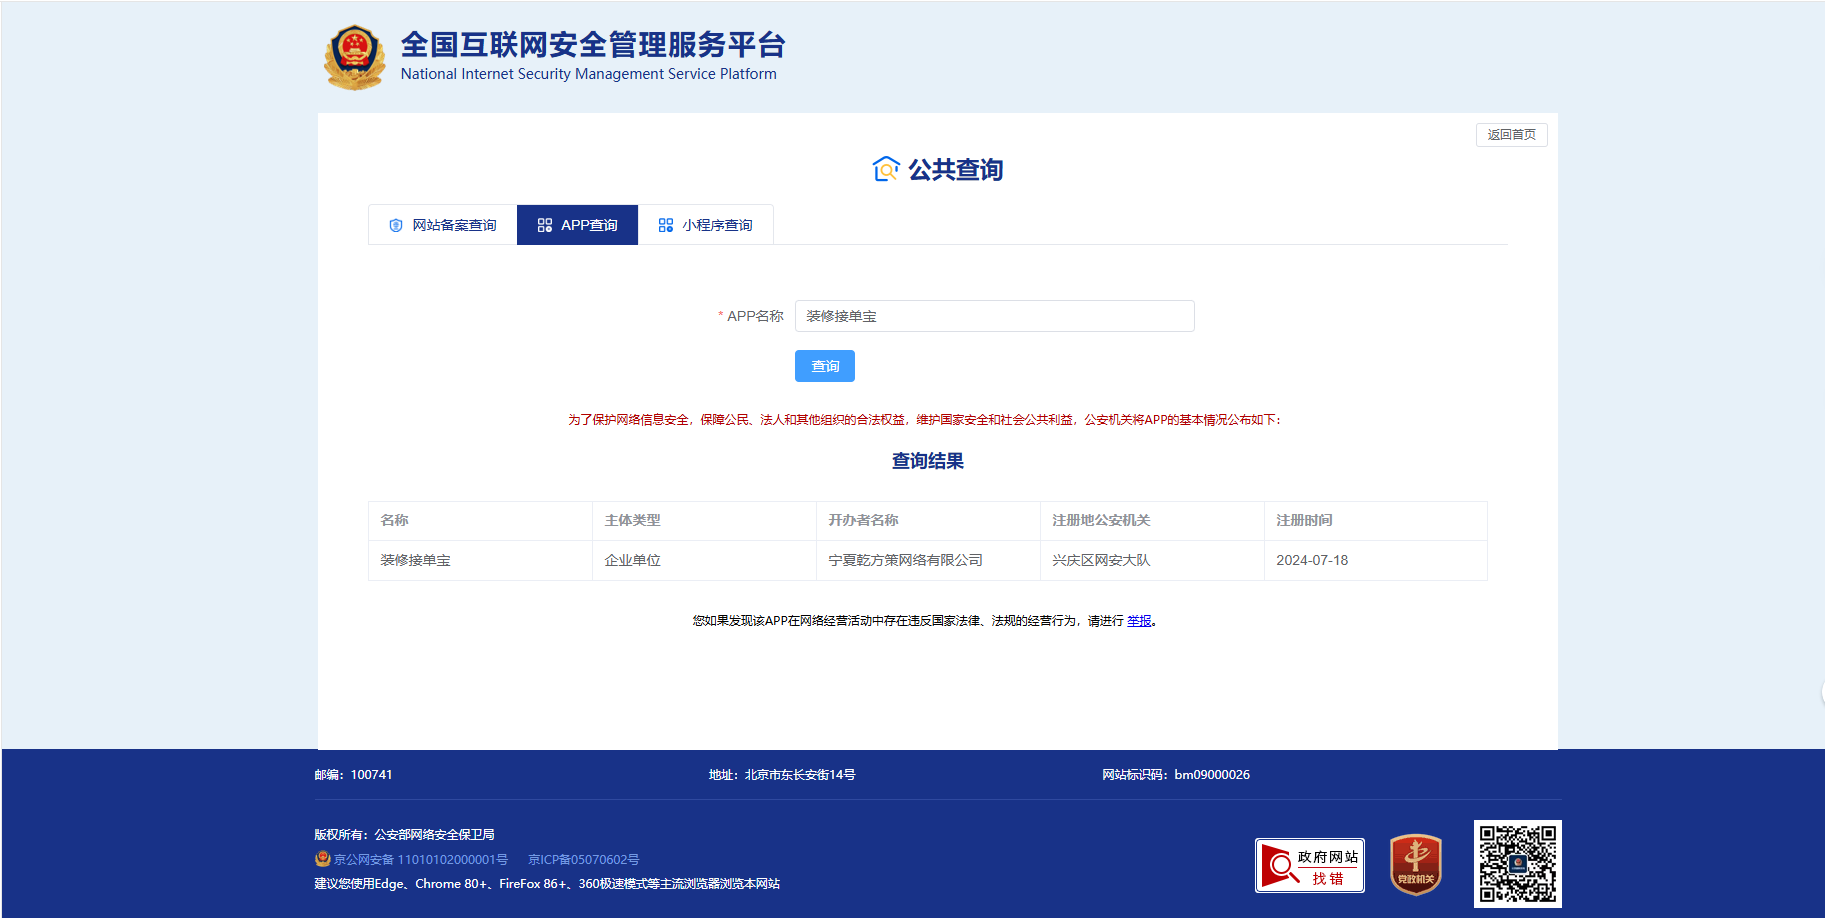The width and height of the screenshot is (1825, 918).
Task: Click the National Internet Security Management subtitle
Action: (588, 74)
